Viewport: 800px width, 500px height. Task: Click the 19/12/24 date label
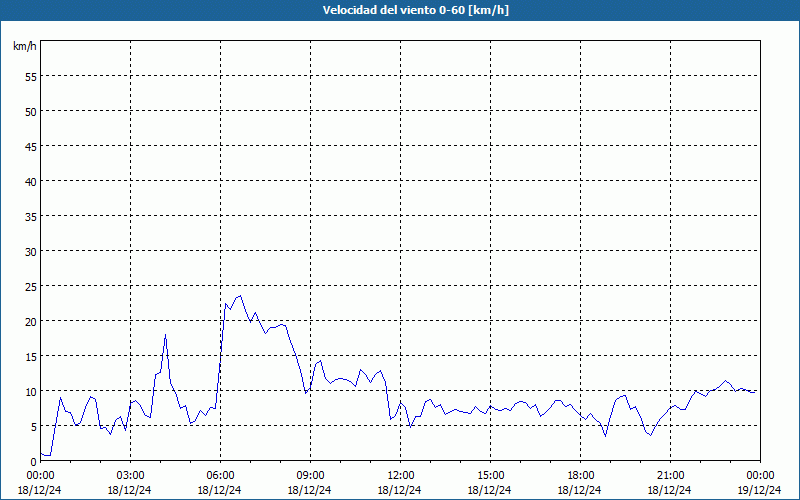pyautogui.click(x=759, y=490)
